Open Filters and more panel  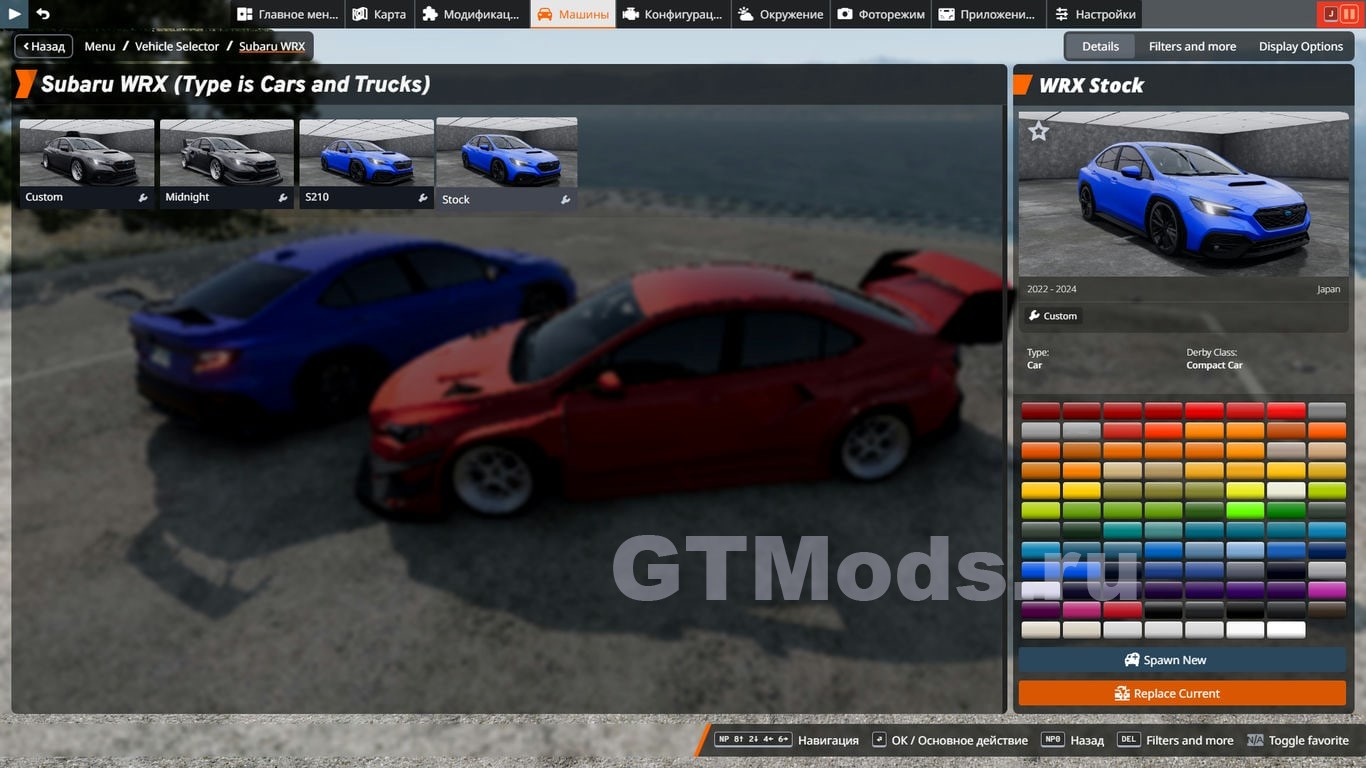[x=1192, y=46]
